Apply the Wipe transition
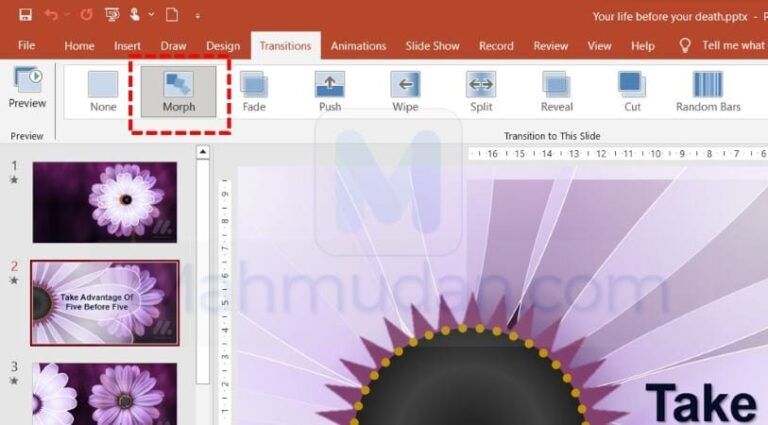This screenshot has width=768, height=425. (x=405, y=90)
